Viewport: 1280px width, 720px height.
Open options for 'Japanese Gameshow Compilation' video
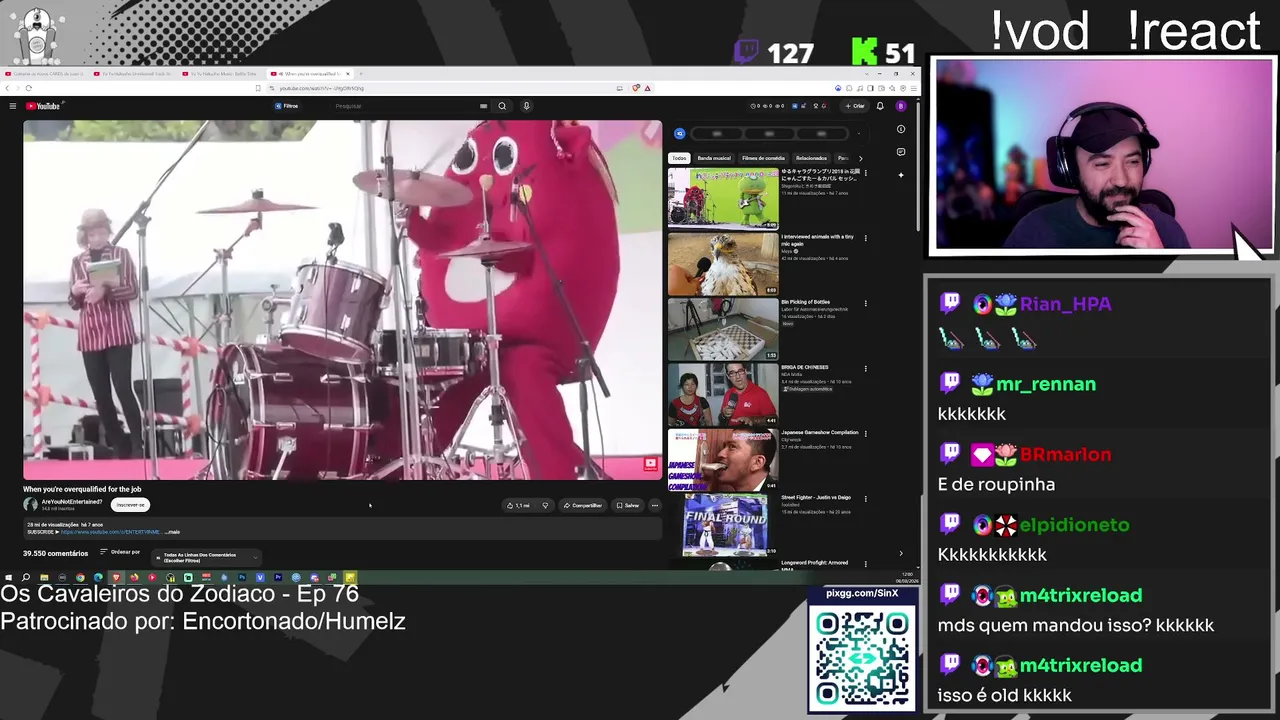coord(865,433)
